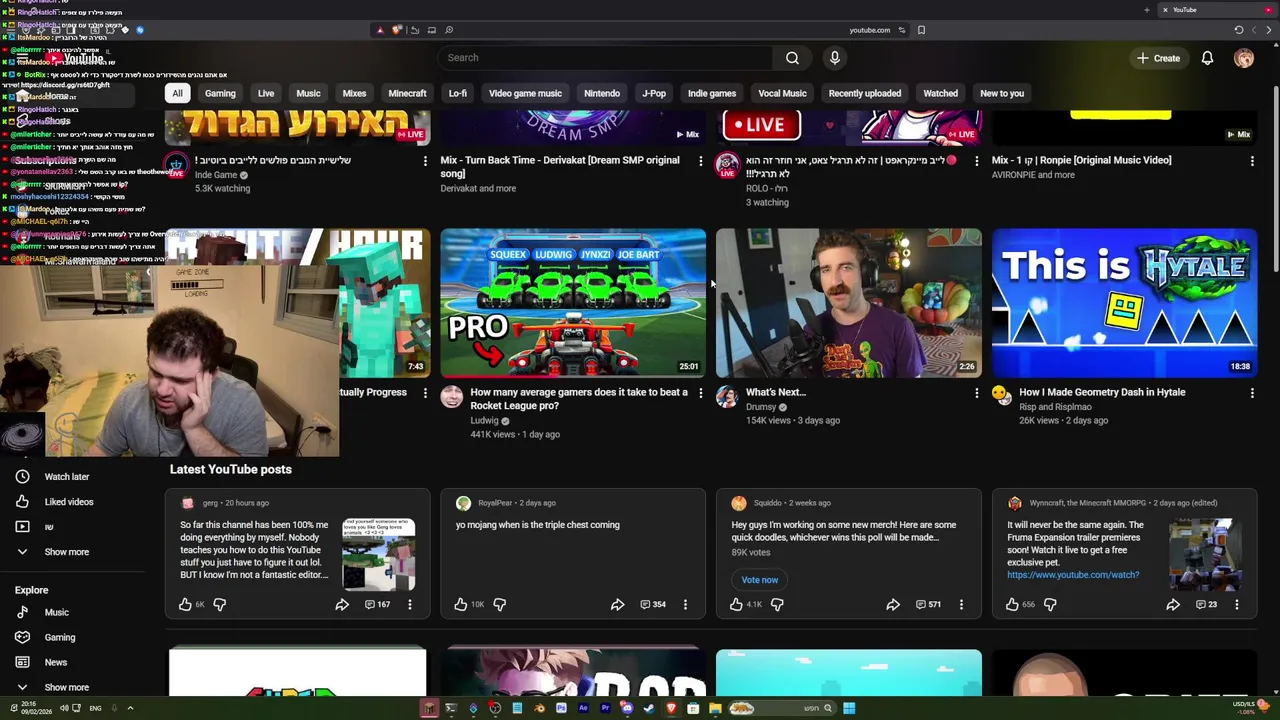Dislike the gerg community post
This screenshot has width=1280, height=720.
click(219, 604)
